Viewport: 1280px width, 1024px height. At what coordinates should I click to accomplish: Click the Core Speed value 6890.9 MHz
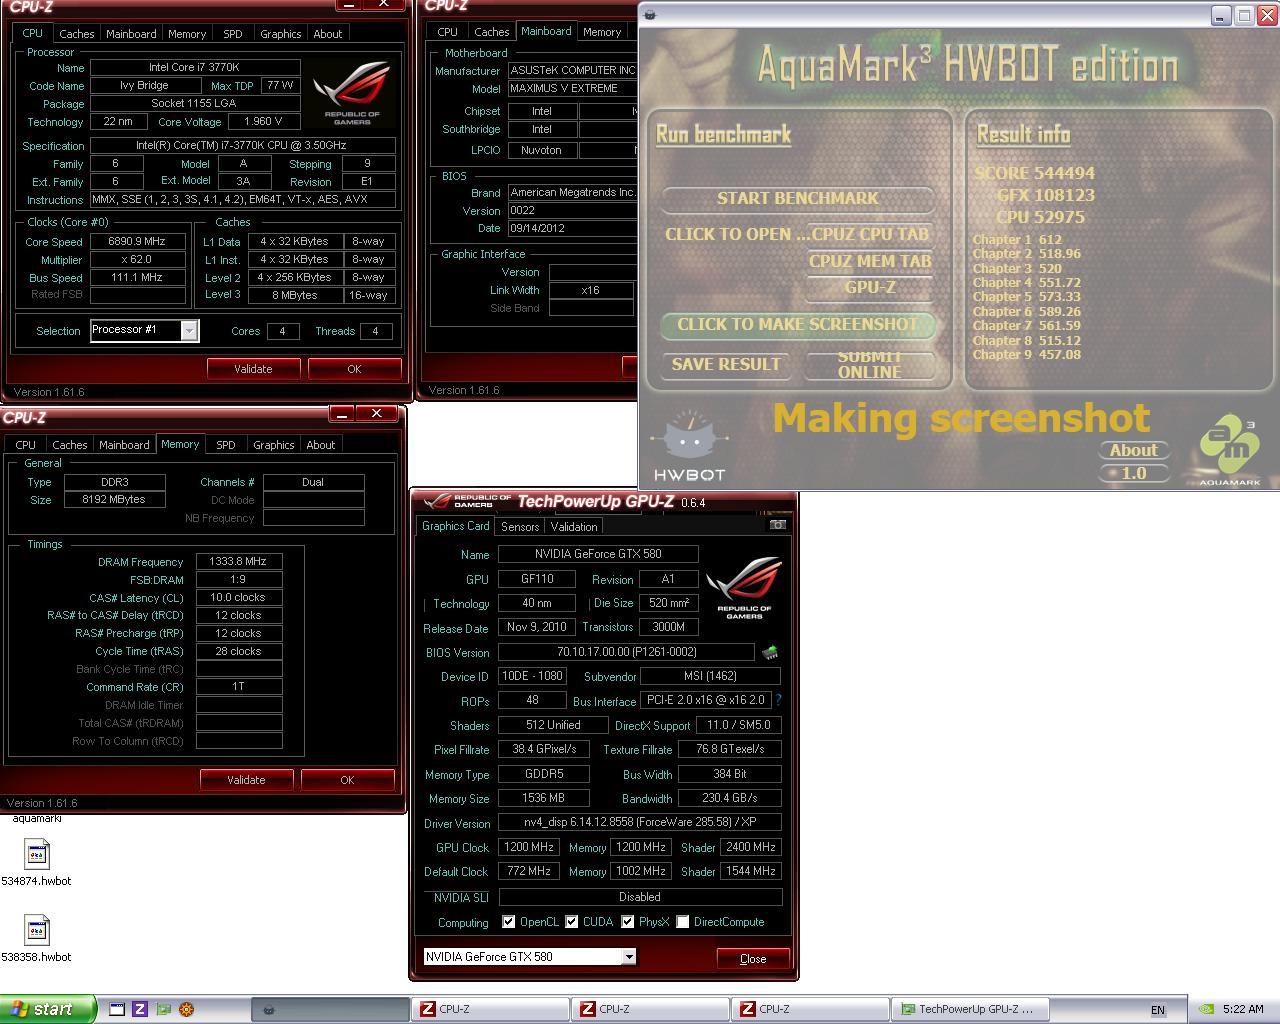(138, 241)
